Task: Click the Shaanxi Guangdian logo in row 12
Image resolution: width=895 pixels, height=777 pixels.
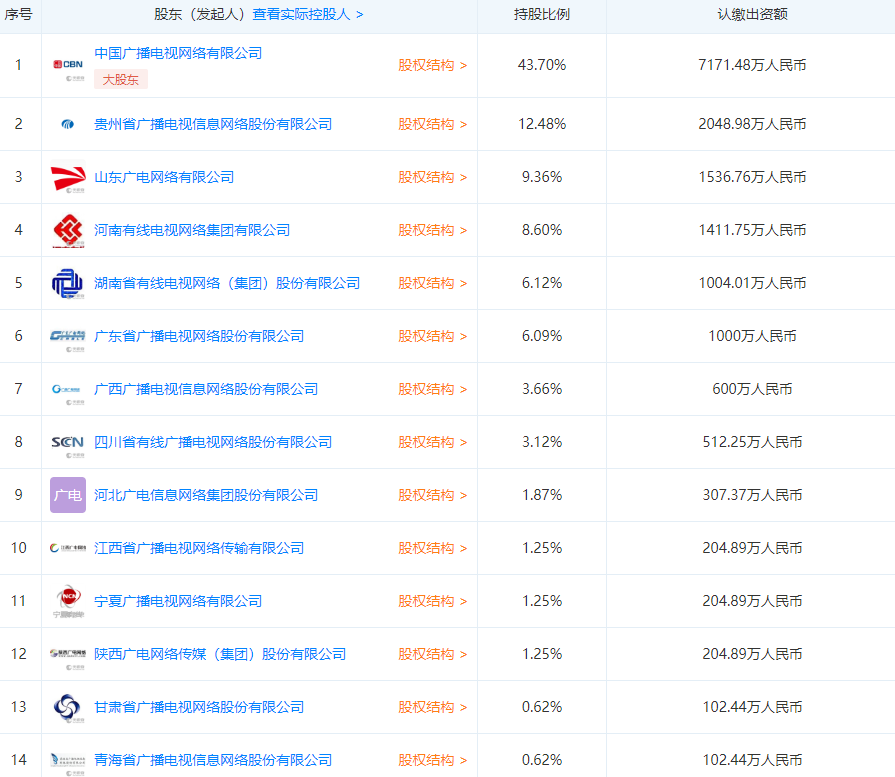Action: [68, 654]
